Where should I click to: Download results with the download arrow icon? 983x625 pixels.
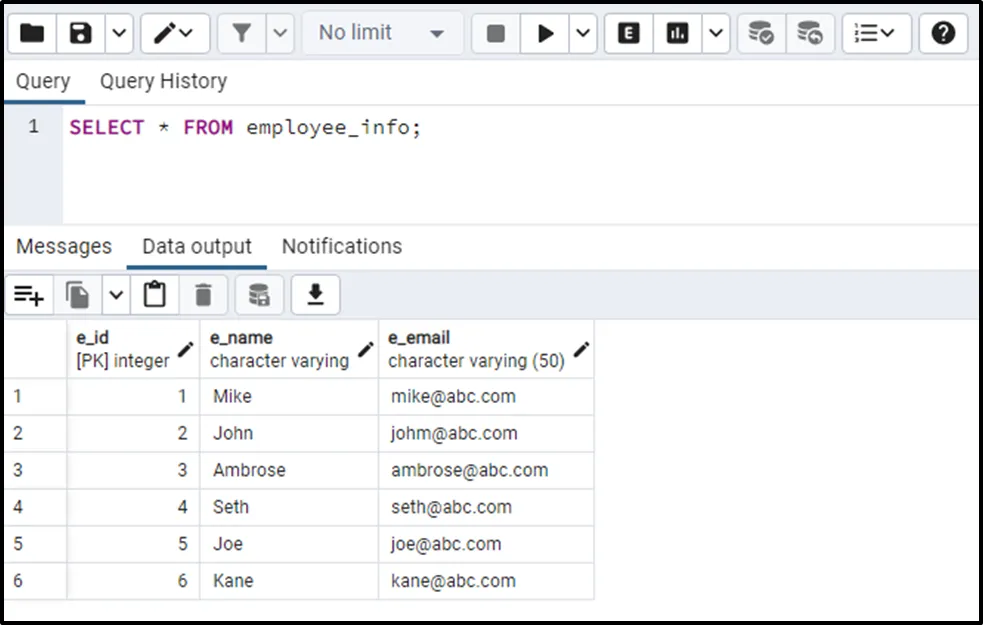316,295
